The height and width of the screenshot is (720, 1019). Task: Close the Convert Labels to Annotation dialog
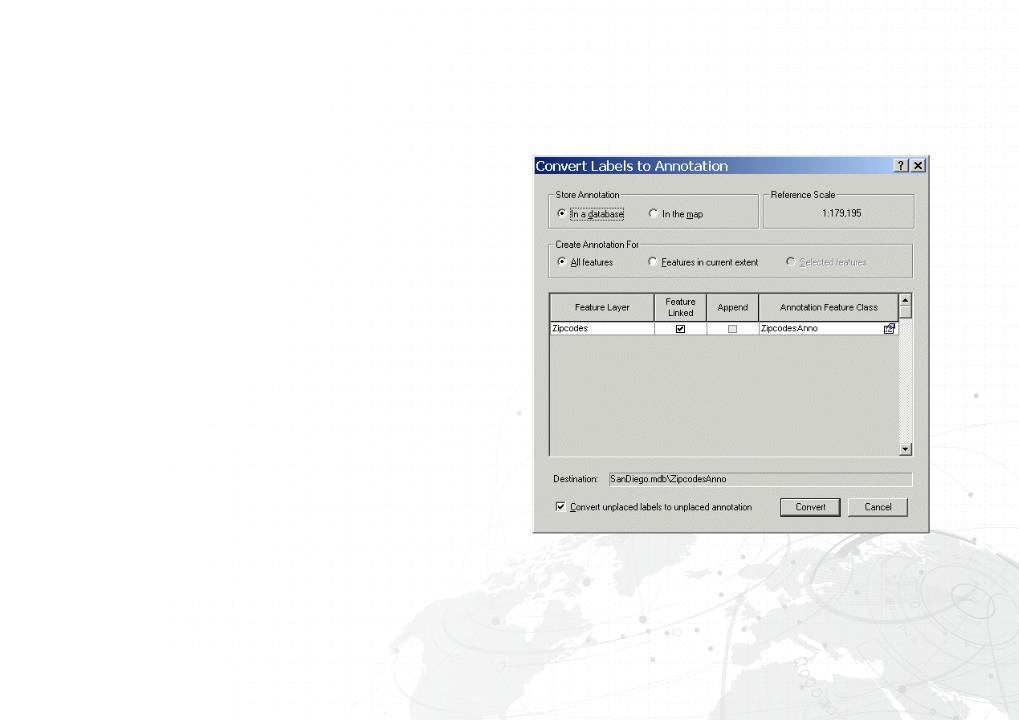coord(918,166)
